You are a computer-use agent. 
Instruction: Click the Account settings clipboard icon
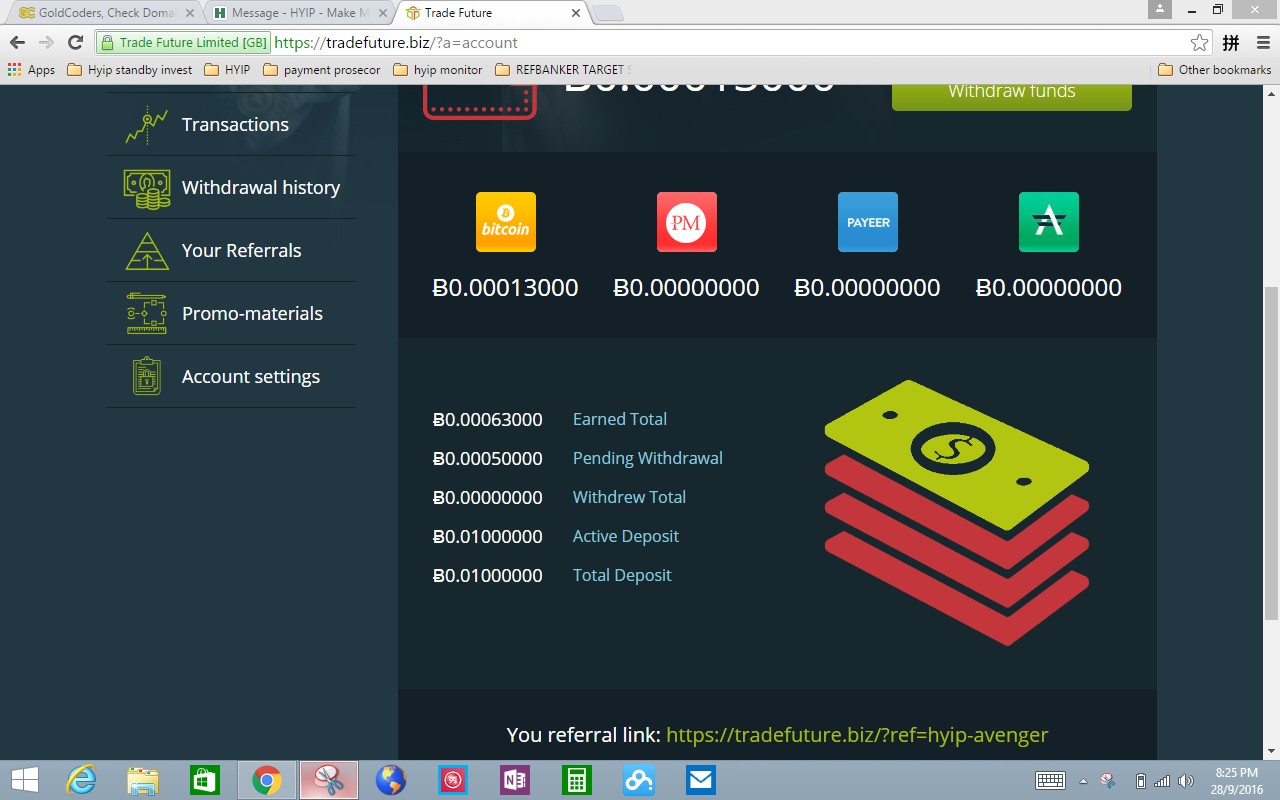[x=146, y=377]
